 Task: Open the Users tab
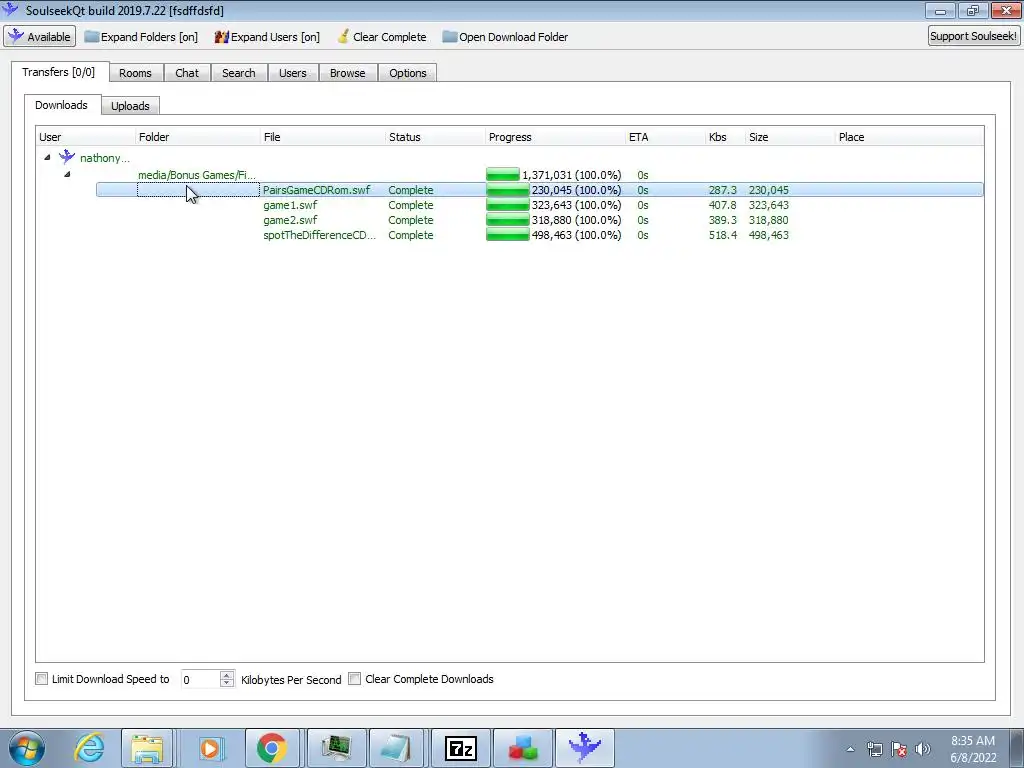click(x=293, y=73)
